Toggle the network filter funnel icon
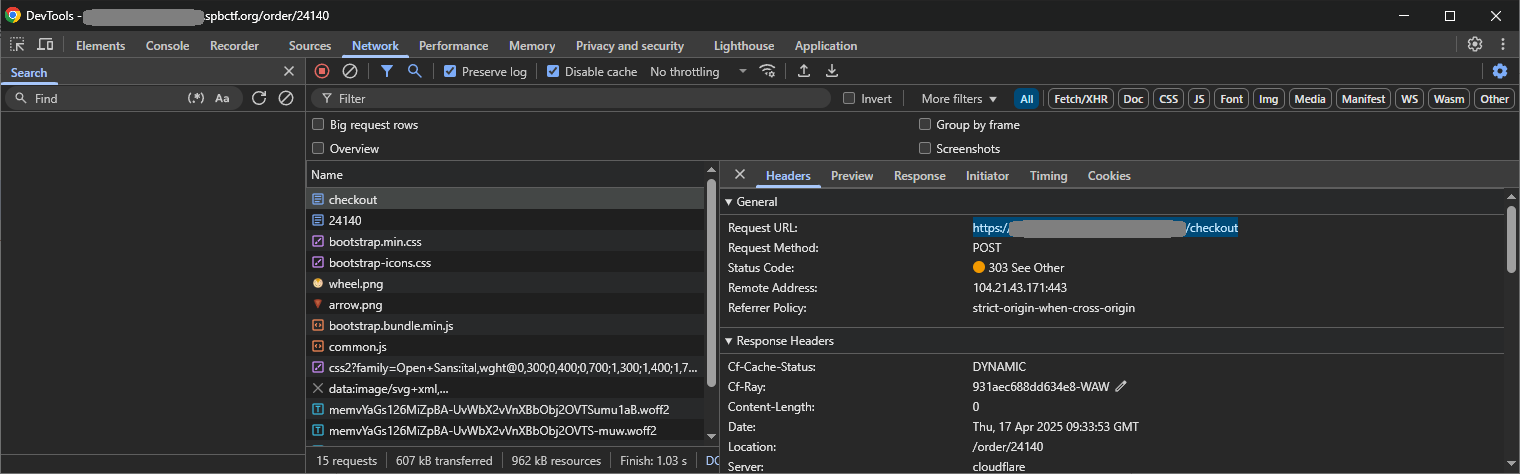The image size is (1520, 474). point(386,71)
